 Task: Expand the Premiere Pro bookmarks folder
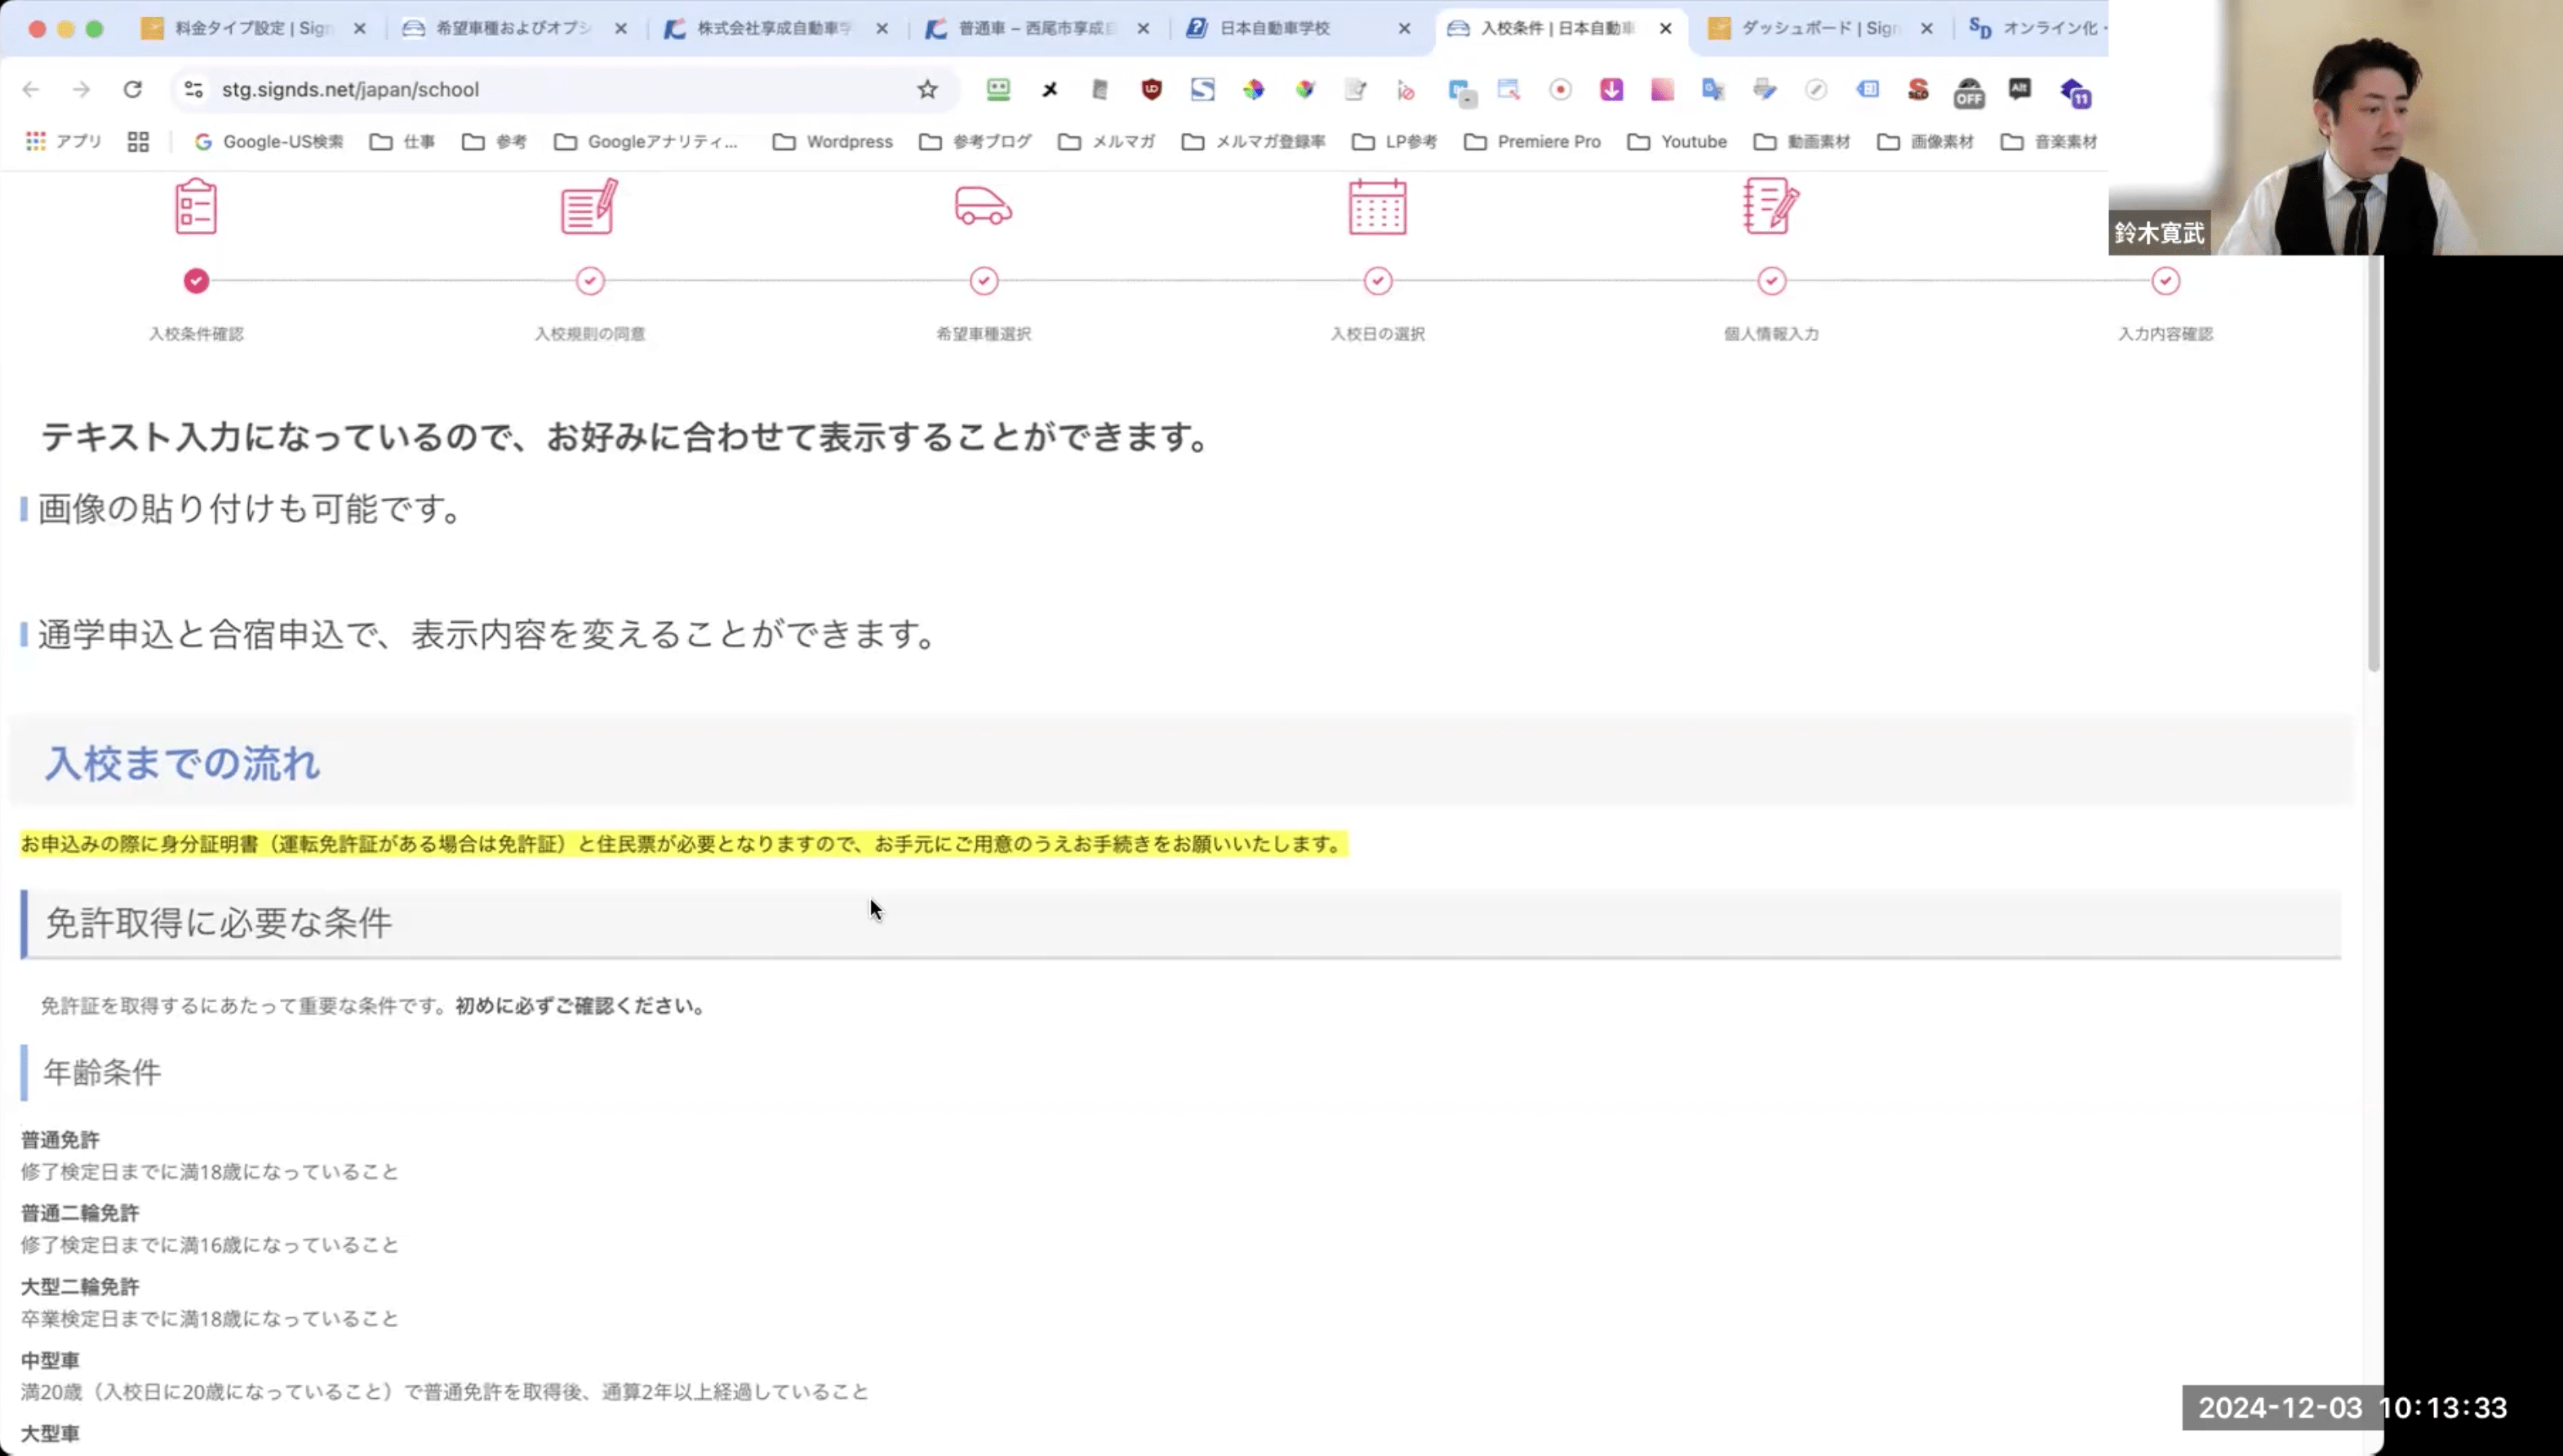pos(1532,142)
